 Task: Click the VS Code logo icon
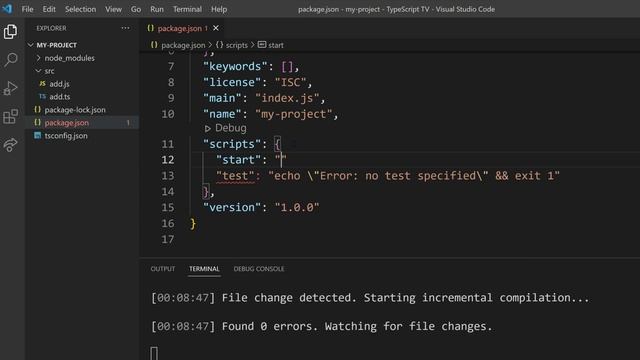7,9
